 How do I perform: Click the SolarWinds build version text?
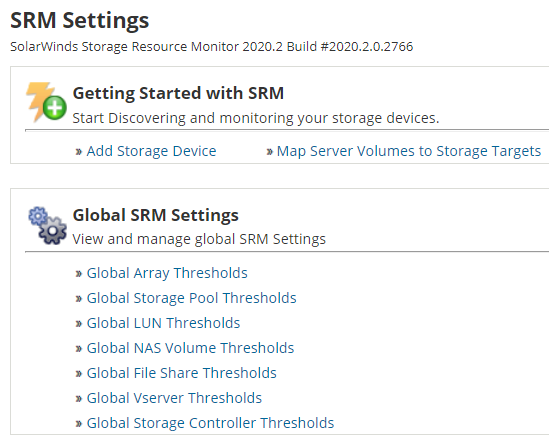coord(211,47)
